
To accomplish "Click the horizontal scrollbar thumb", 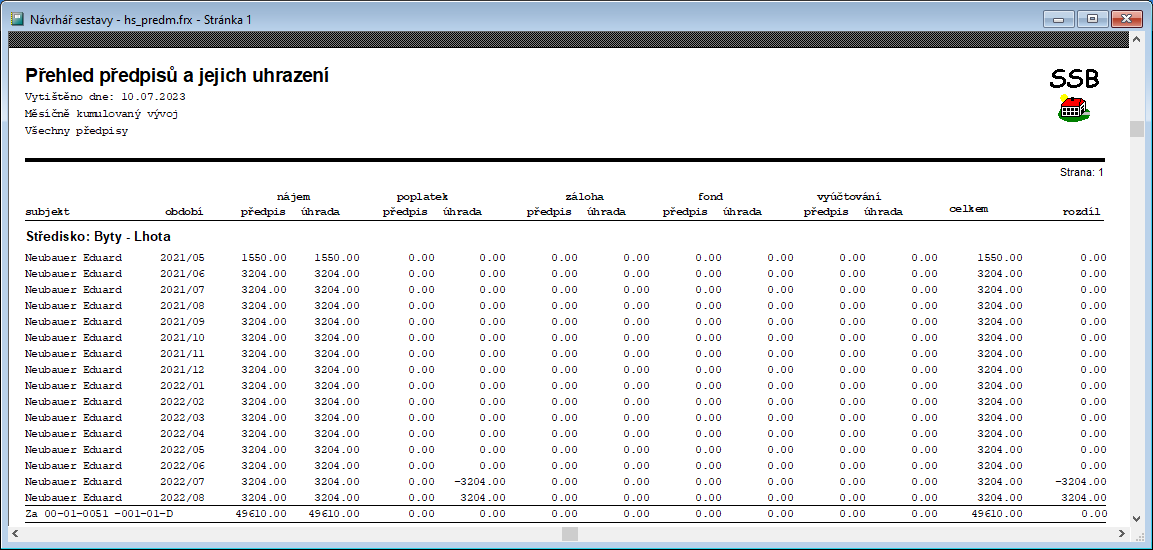I will pos(569,534).
